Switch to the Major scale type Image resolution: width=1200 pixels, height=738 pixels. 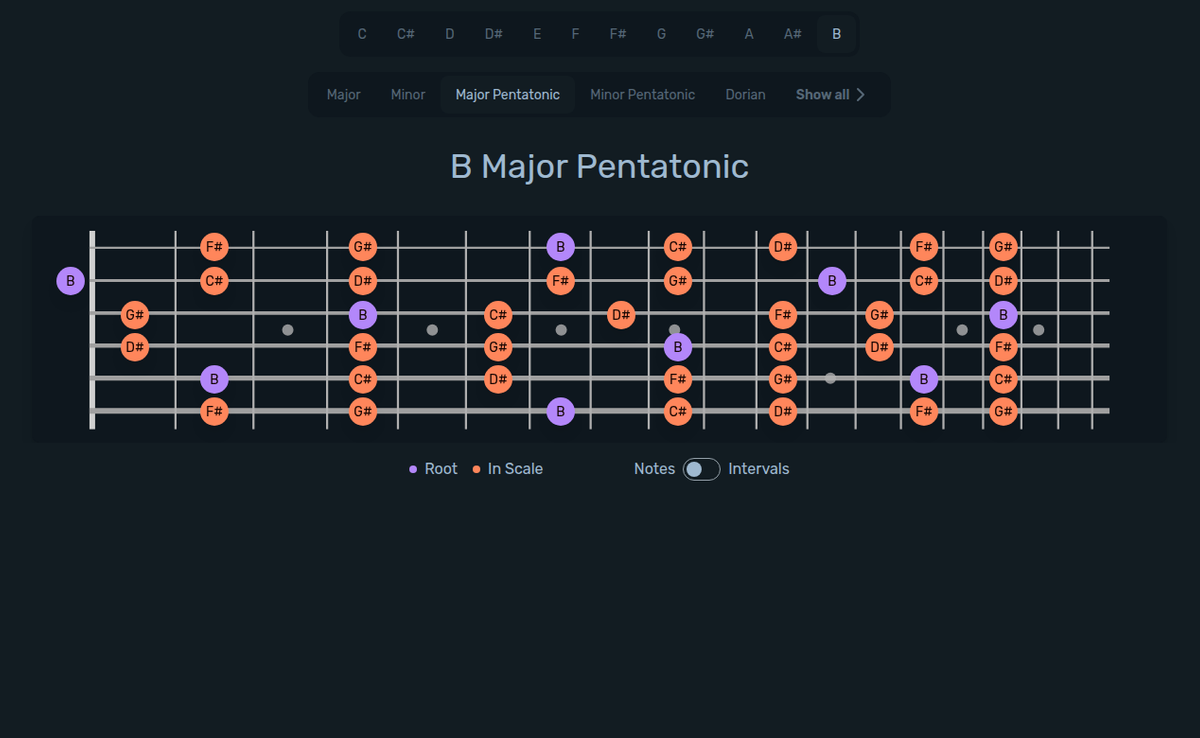[343, 94]
